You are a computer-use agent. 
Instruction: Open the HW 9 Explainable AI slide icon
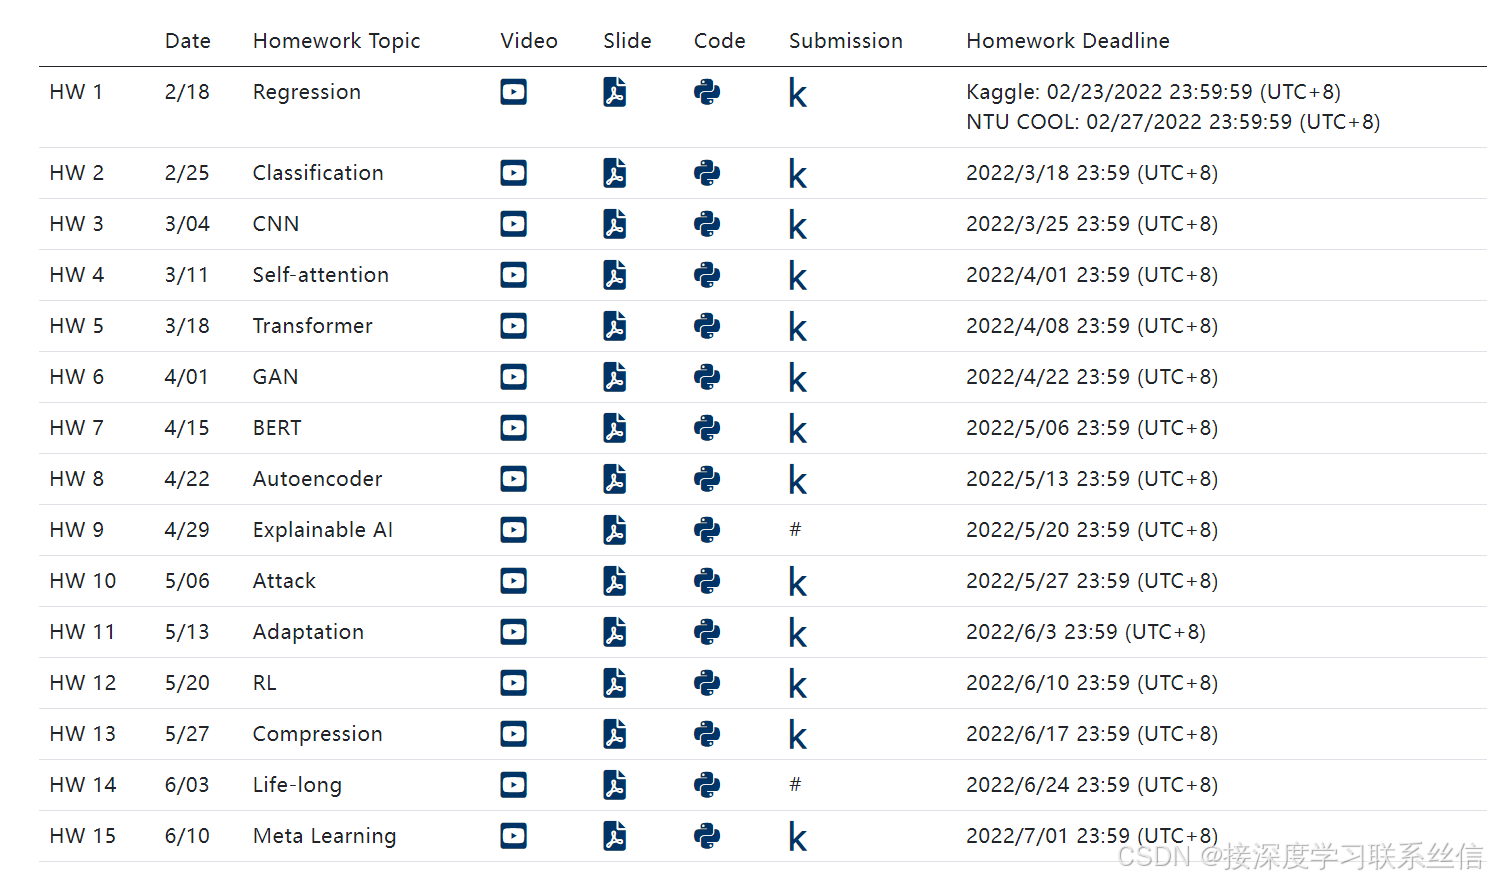tap(615, 530)
